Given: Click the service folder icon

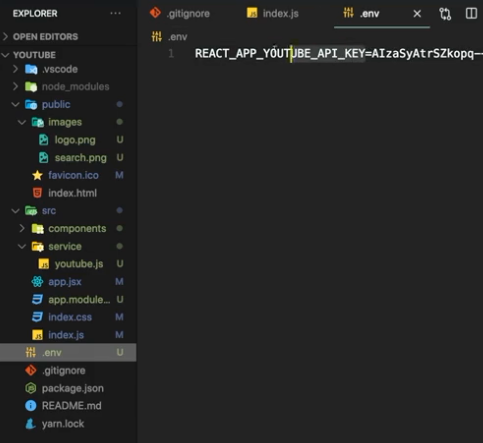Looking at the screenshot, I should (38, 246).
